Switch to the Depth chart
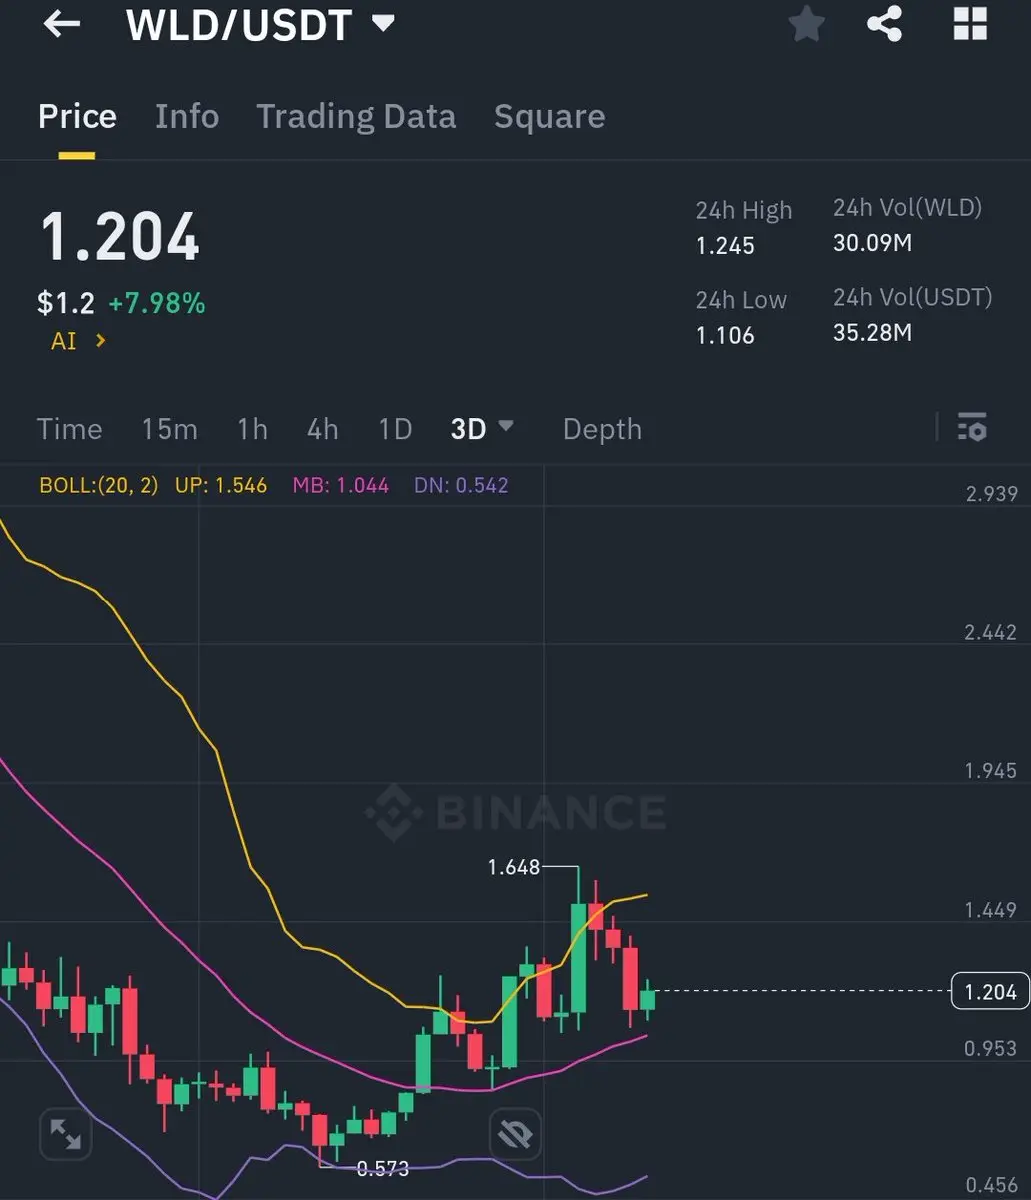The width and height of the screenshot is (1031, 1200). (602, 429)
